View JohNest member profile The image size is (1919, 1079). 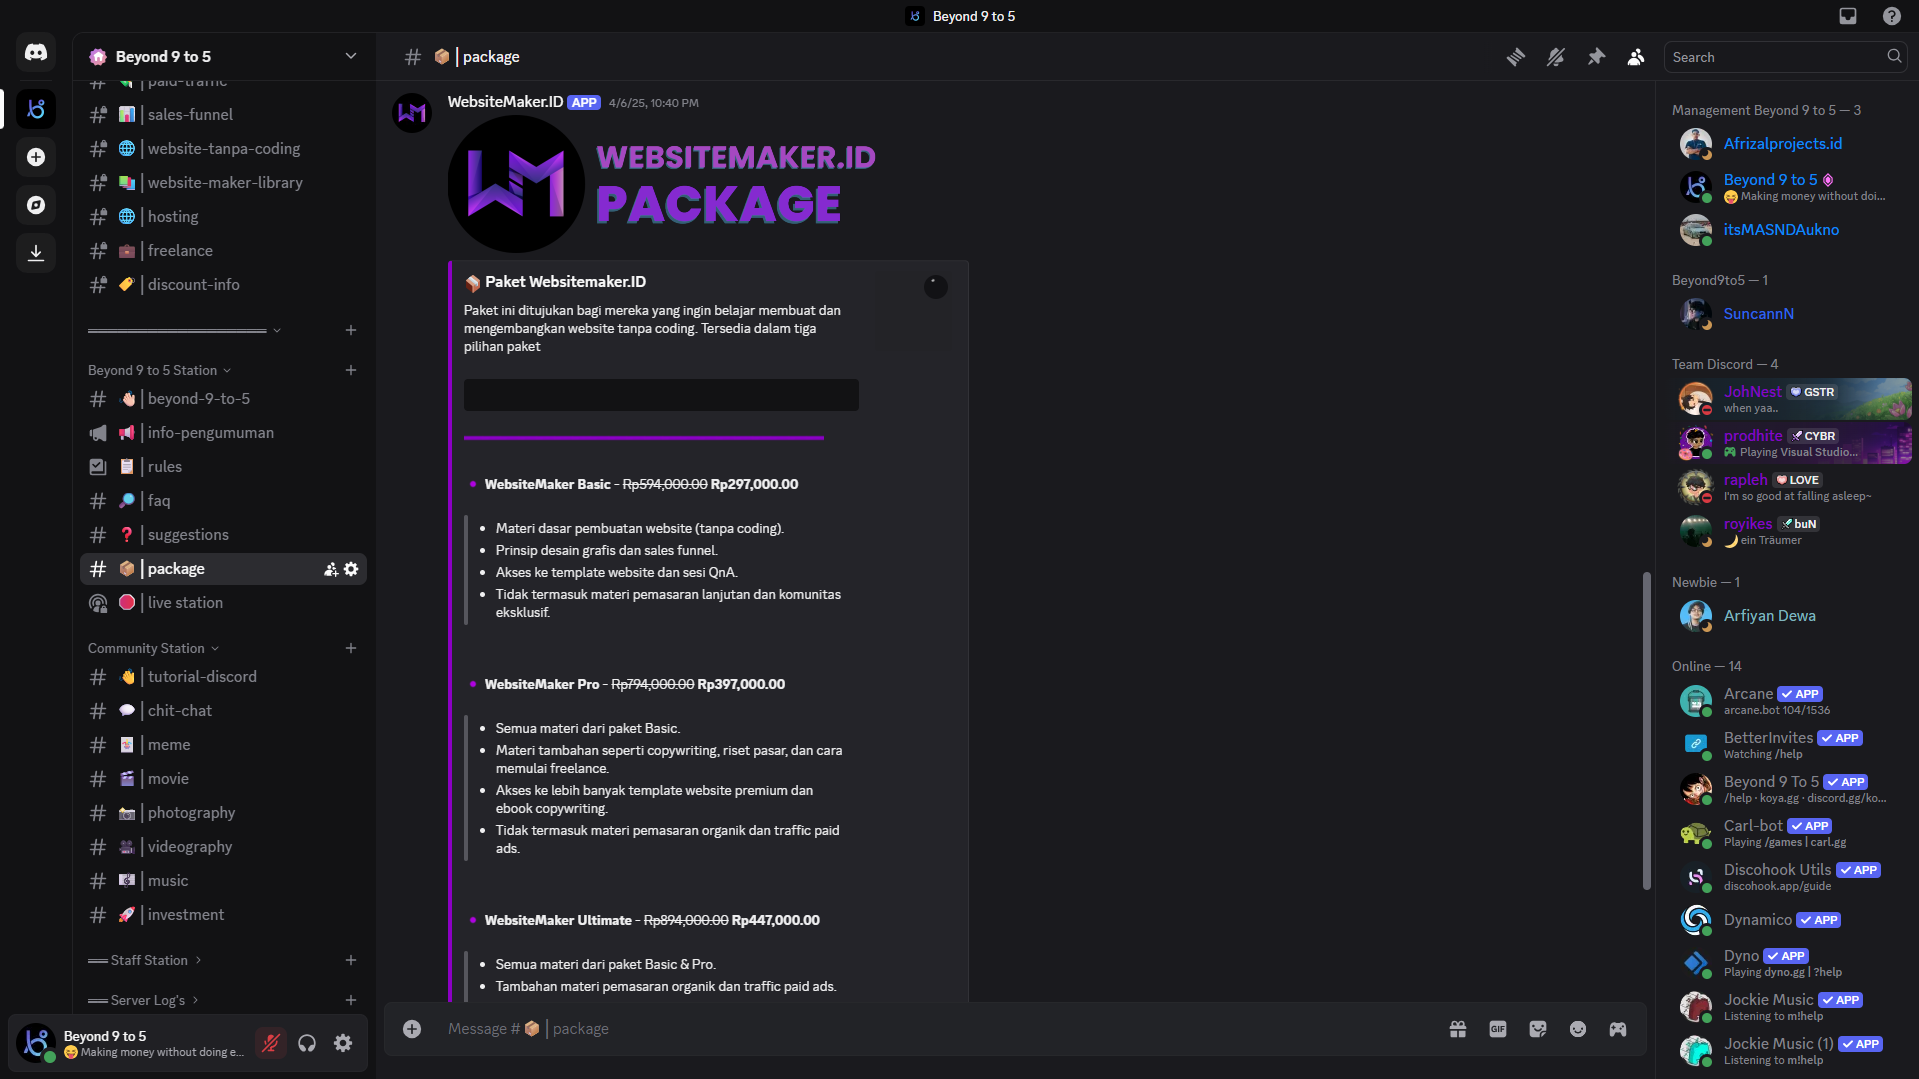point(1791,399)
